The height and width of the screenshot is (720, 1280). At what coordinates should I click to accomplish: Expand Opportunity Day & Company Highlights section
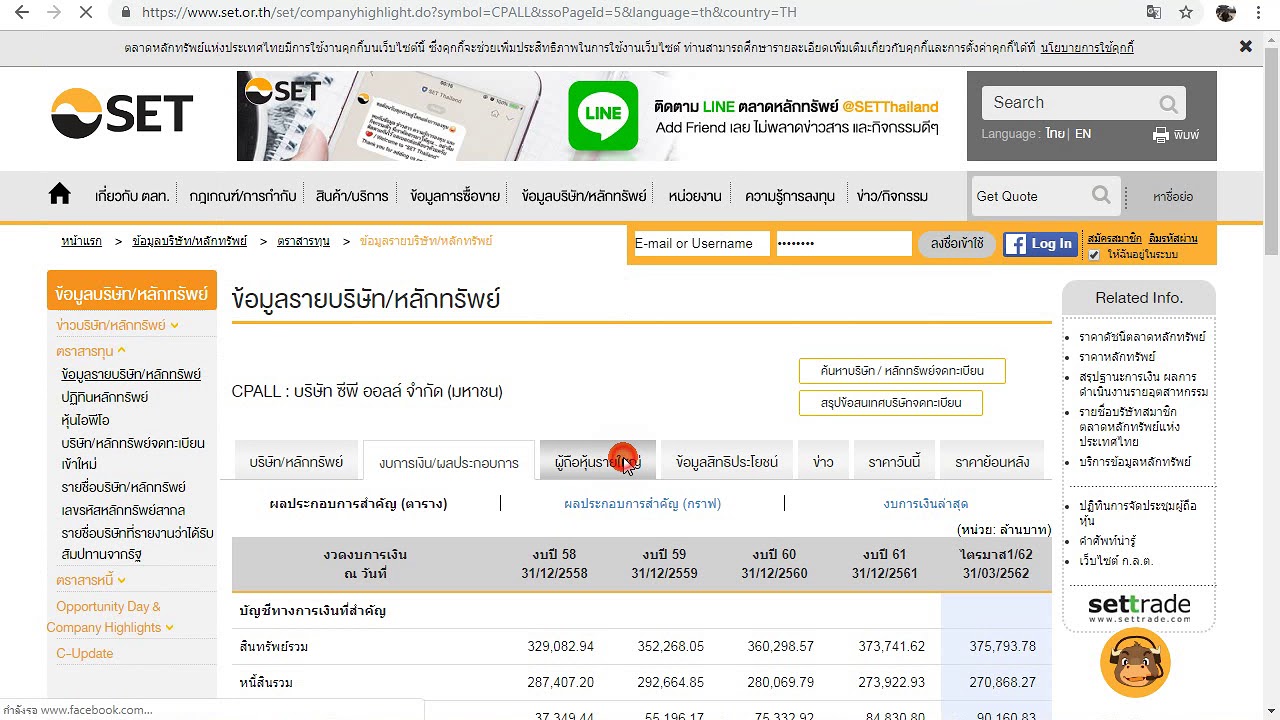[110, 617]
